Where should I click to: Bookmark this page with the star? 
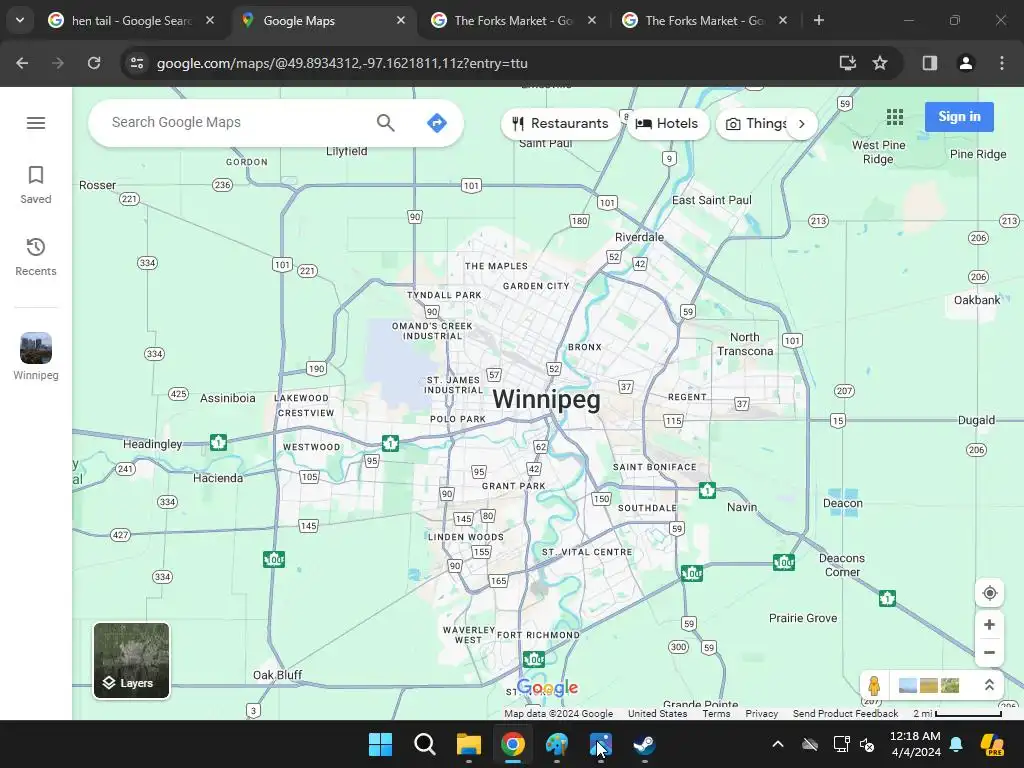[880, 63]
